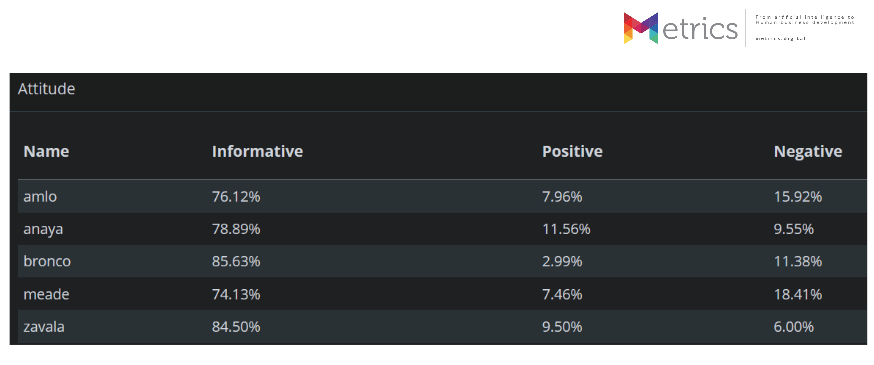Select the Attitude panel title

point(46,89)
